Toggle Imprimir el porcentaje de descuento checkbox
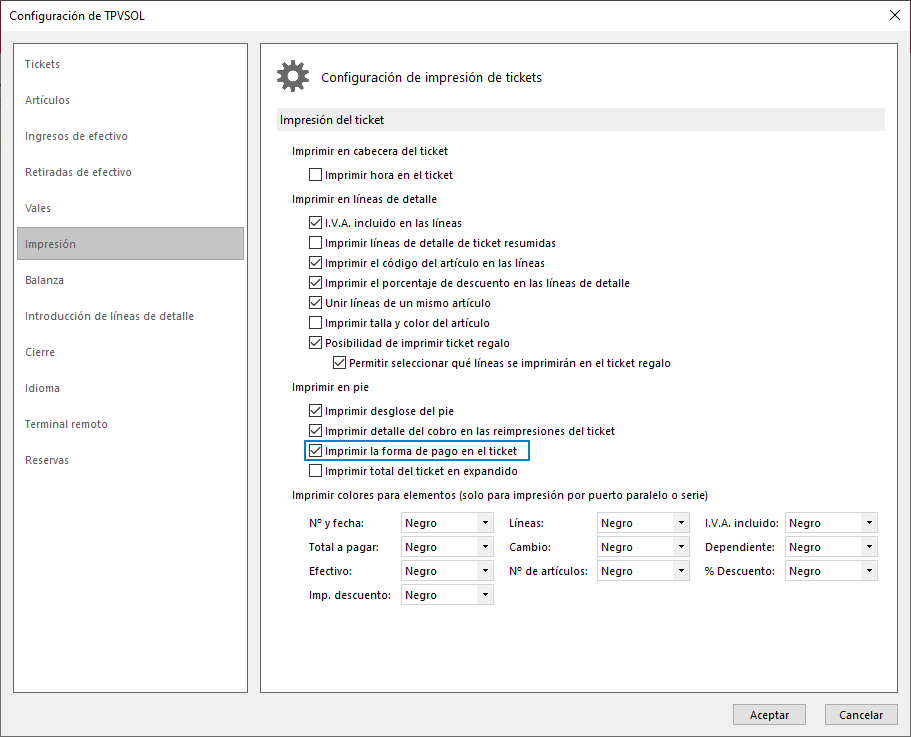Viewport: 911px width, 737px height. [315, 283]
